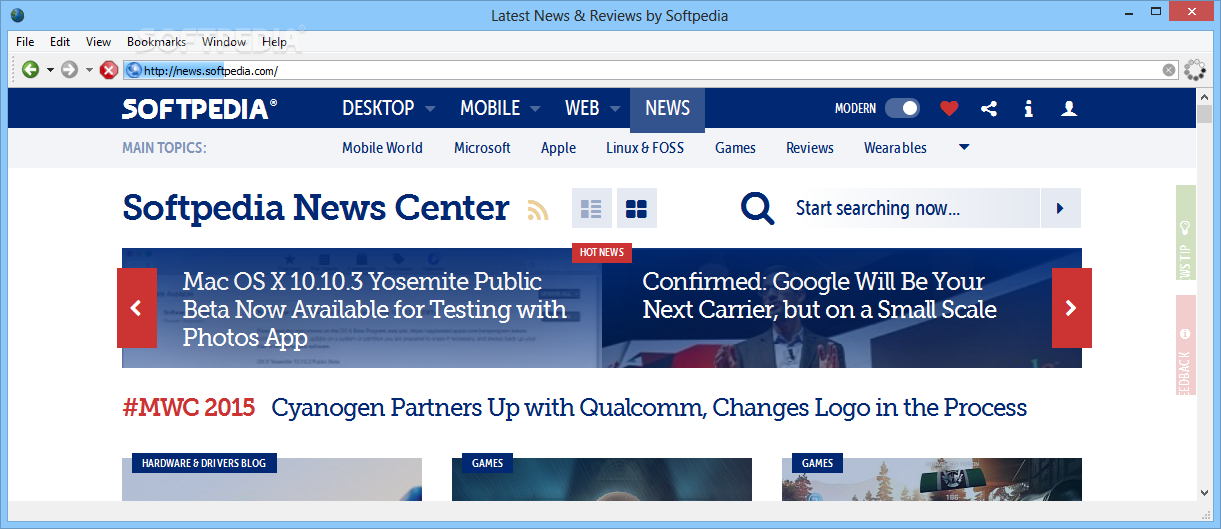Screen dimensions: 1221x529
Task: Click the loading throbber gear icon
Action: pos(1195,70)
